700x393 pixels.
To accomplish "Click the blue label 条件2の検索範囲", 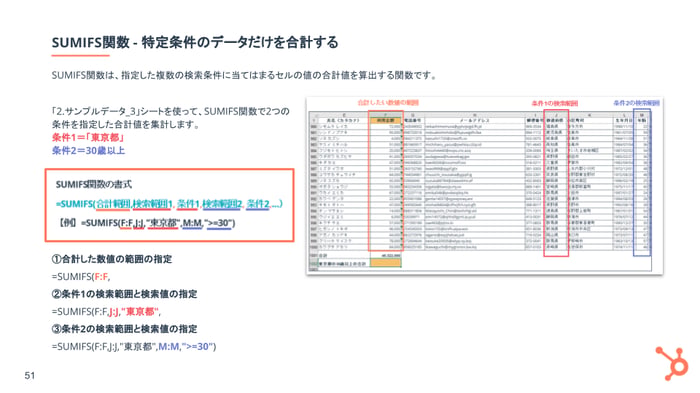I will [636, 103].
